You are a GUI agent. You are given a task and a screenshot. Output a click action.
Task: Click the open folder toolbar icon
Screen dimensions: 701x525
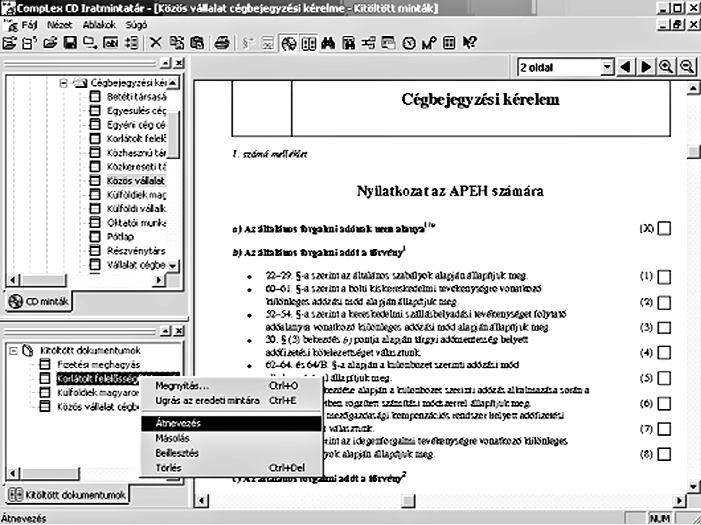[50, 43]
